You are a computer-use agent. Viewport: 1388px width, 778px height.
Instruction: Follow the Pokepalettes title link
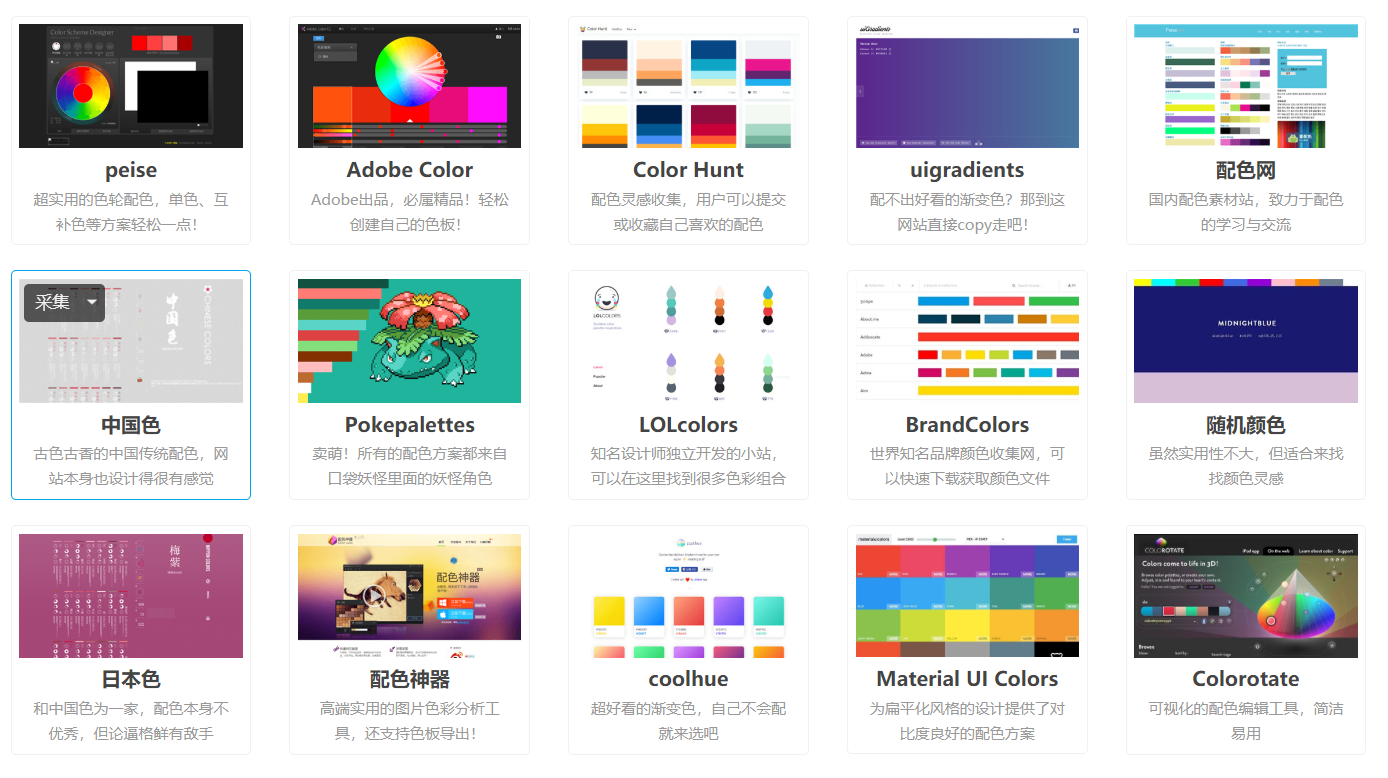point(410,425)
